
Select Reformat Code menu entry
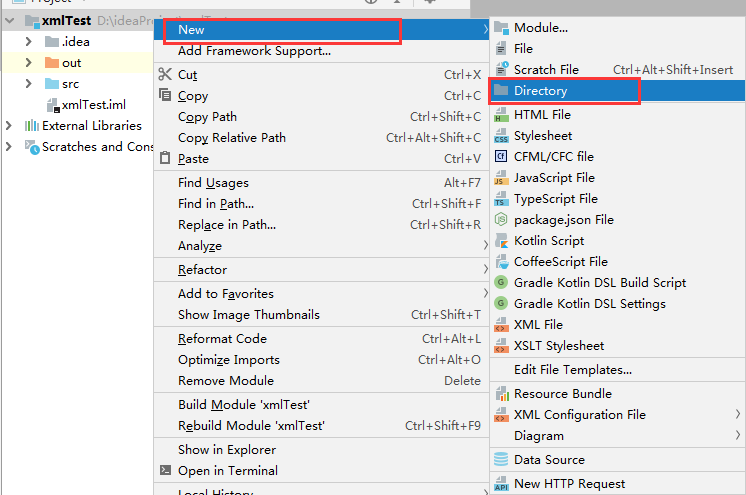[x=222, y=339]
